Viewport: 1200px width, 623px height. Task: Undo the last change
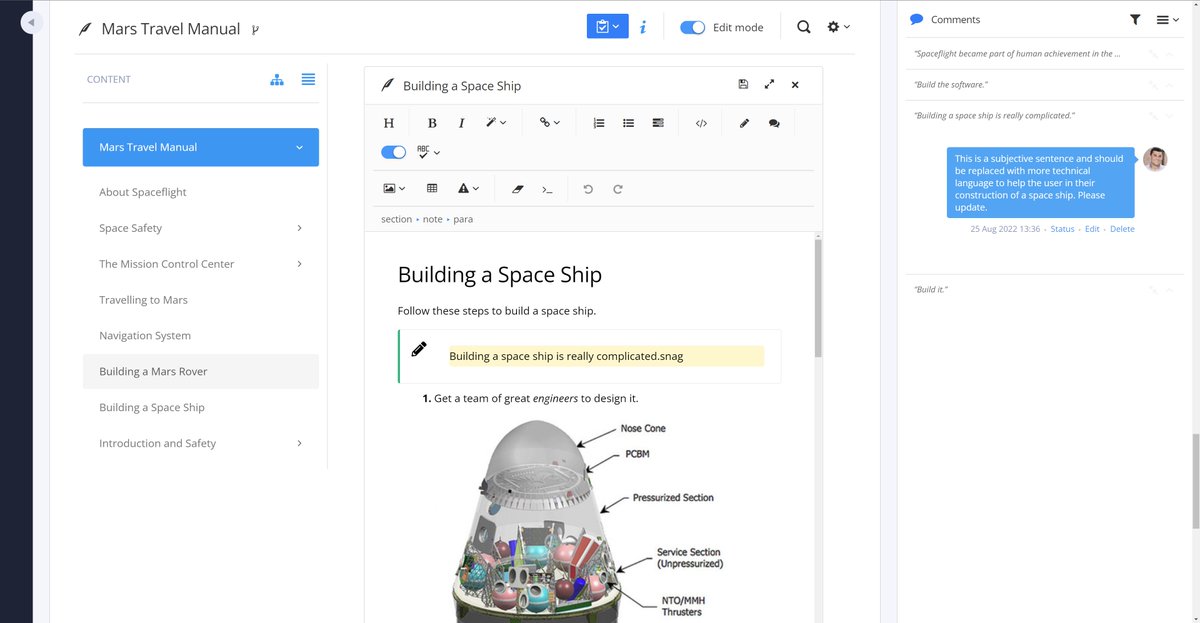pos(588,188)
